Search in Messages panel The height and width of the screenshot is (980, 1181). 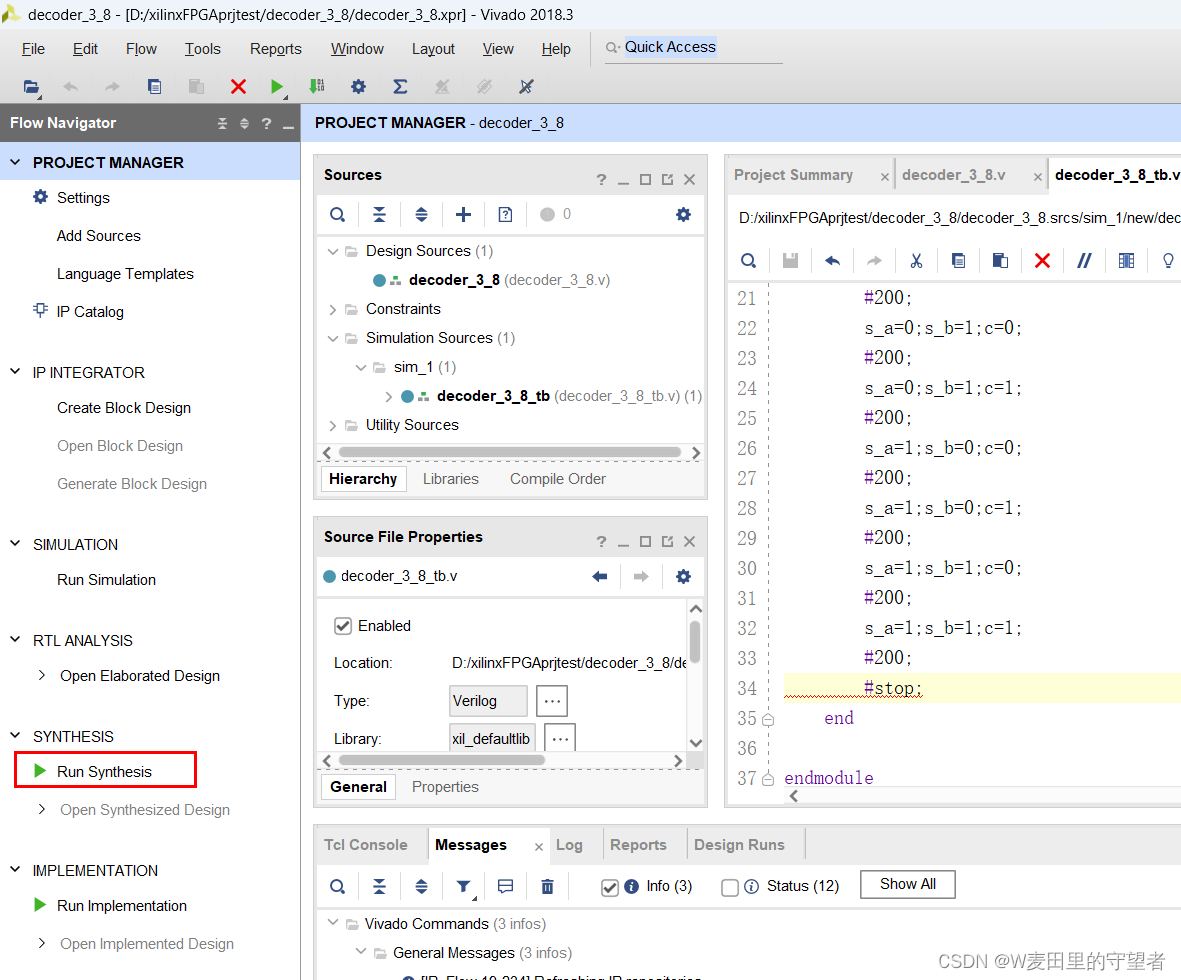pyautogui.click(x=337, y=887)
